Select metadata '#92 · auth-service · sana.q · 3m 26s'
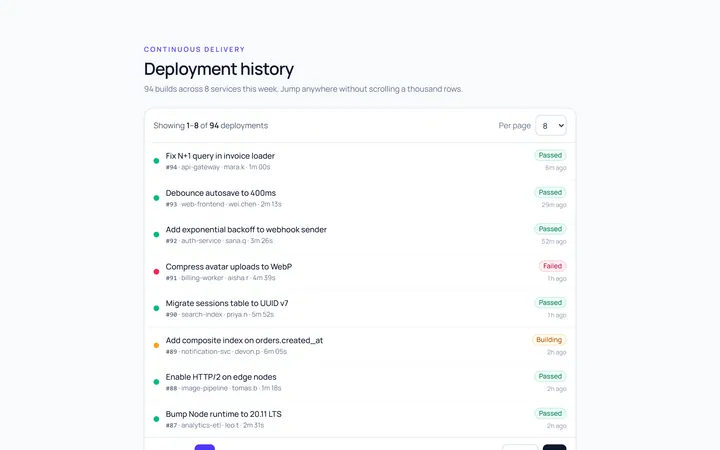The width and height of the screenshot is (720, 450). tap(219, 241)
